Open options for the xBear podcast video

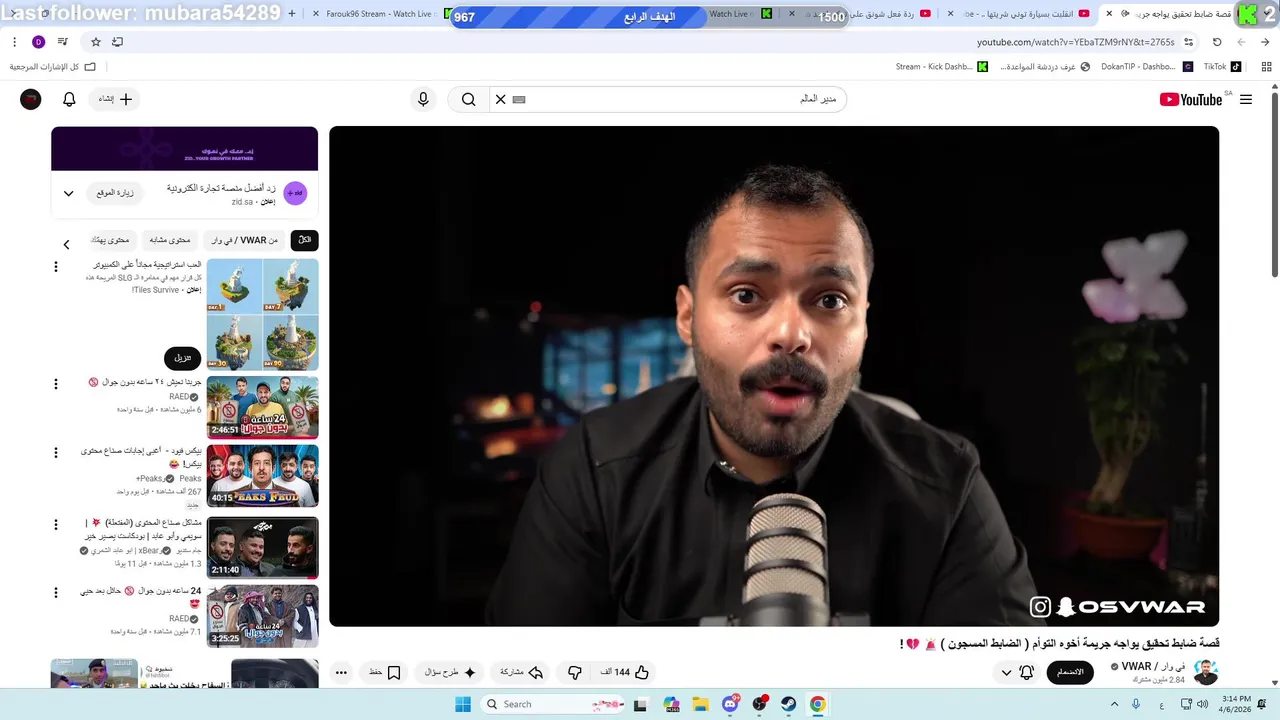click(56, 524)
